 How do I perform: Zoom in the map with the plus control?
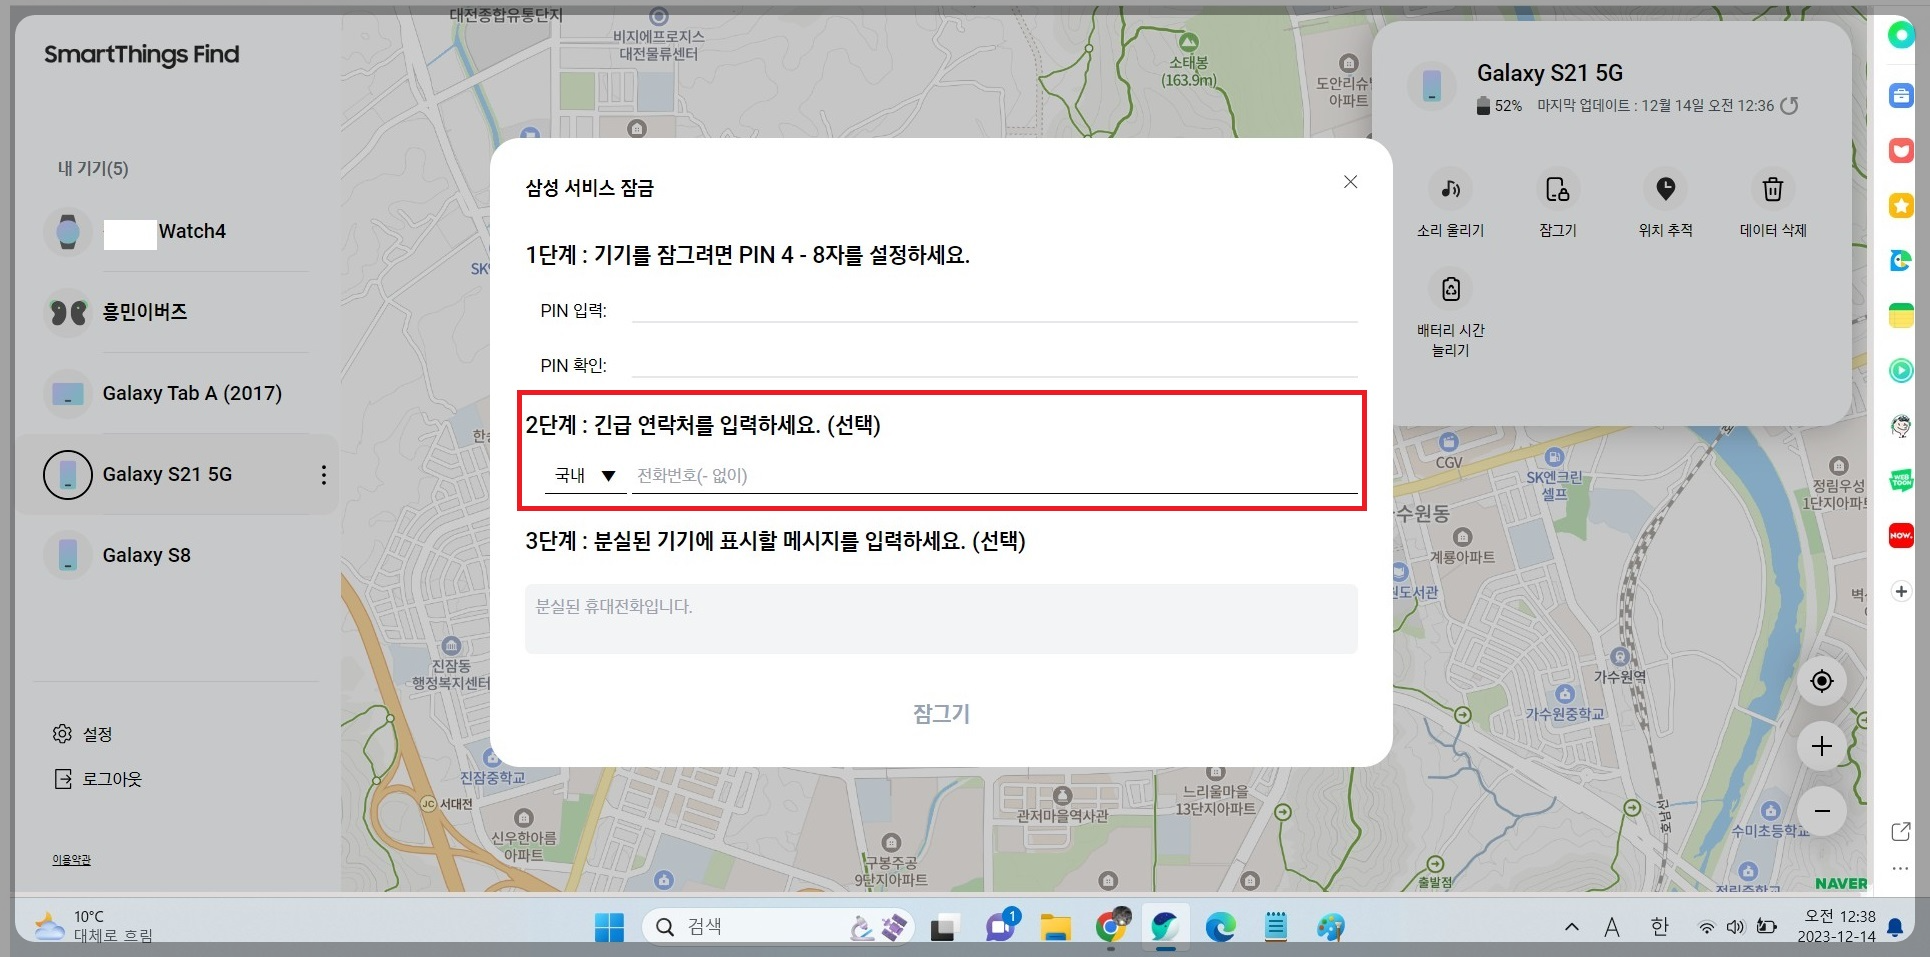point(1821,746)
